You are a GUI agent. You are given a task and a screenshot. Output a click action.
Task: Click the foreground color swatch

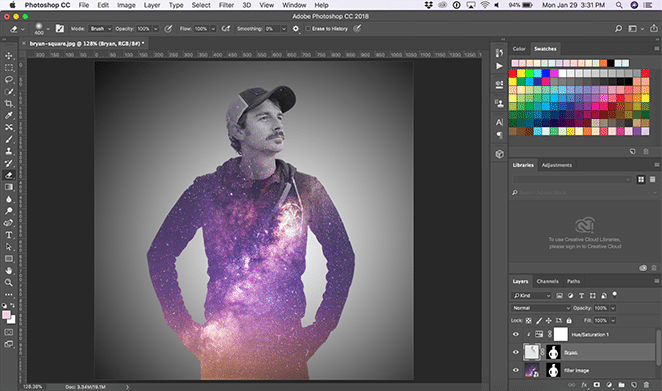[x=6, y=315]
